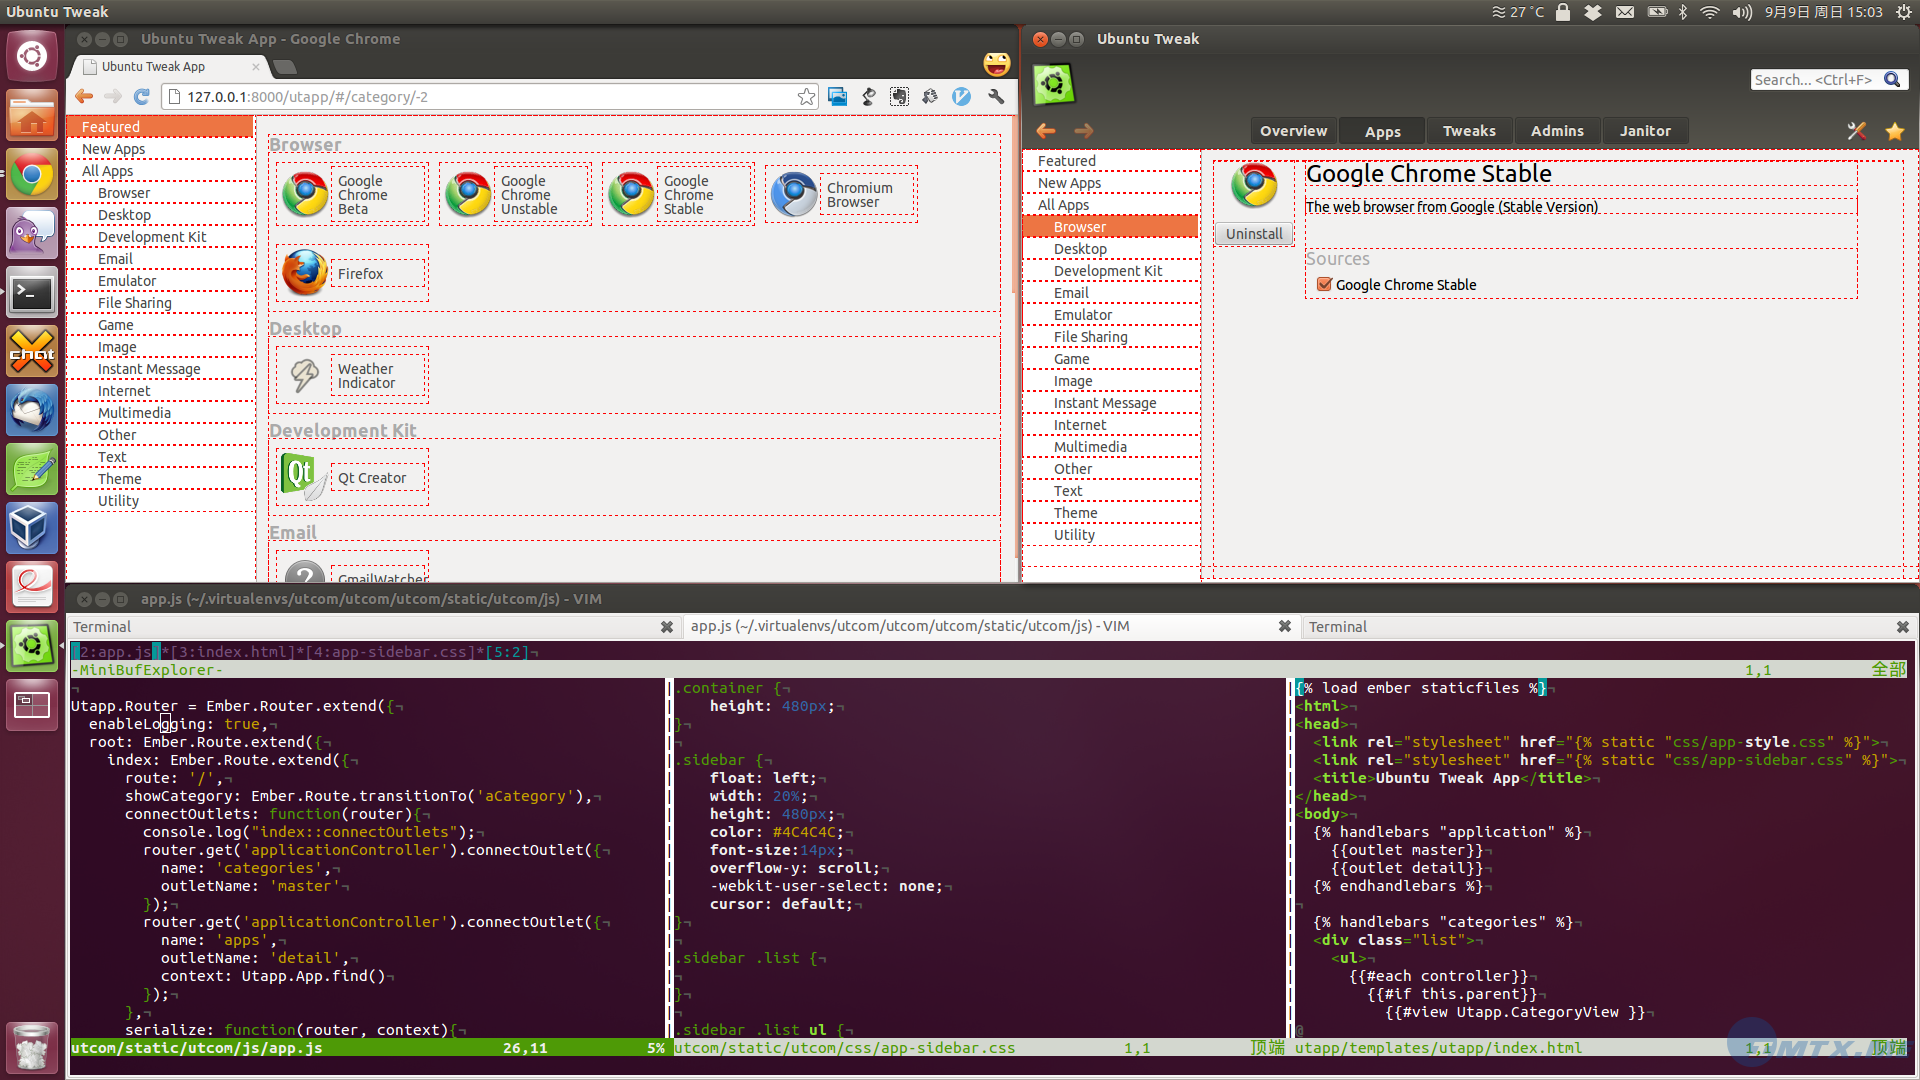Select New Apps in web page sidebar
Screen dimensions: 1920x1080
pyautogui.click(x=160, y=149)
